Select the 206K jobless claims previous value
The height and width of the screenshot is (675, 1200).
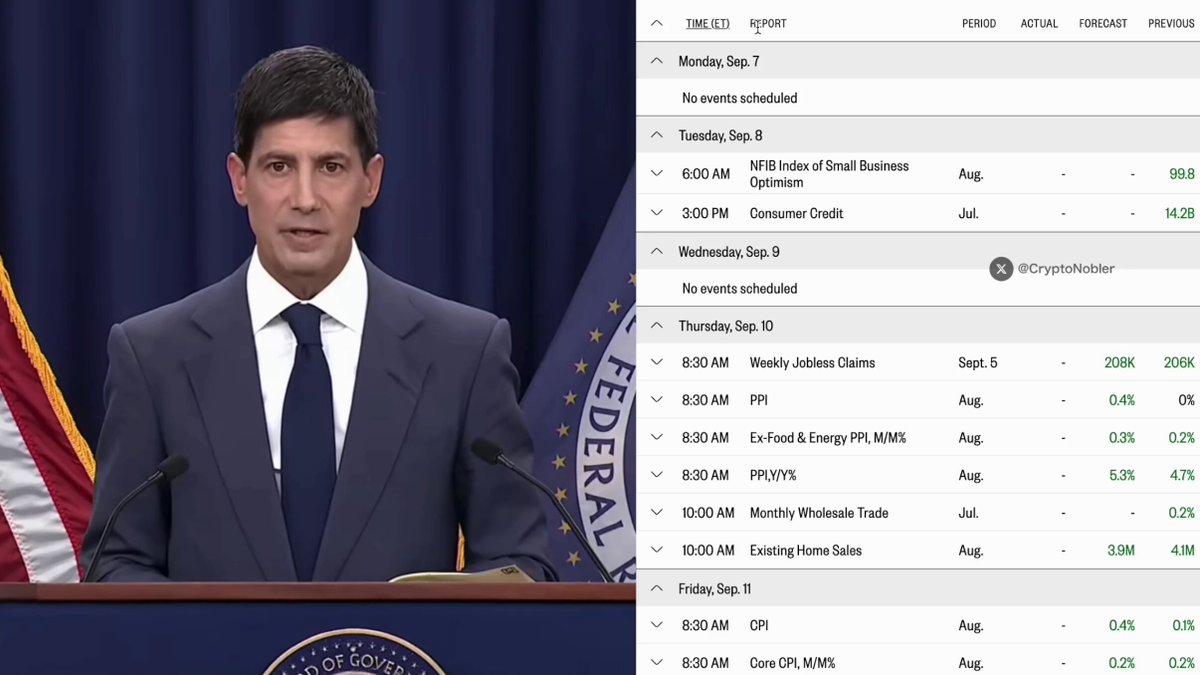point(1180,363)
